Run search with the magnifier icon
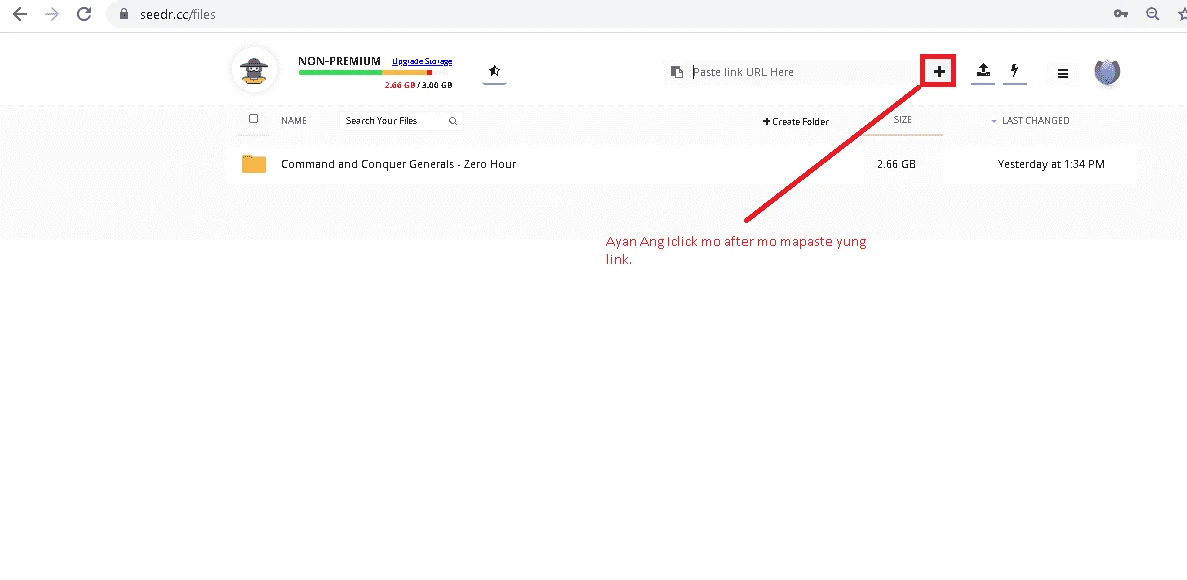 [x=453, y=120]
